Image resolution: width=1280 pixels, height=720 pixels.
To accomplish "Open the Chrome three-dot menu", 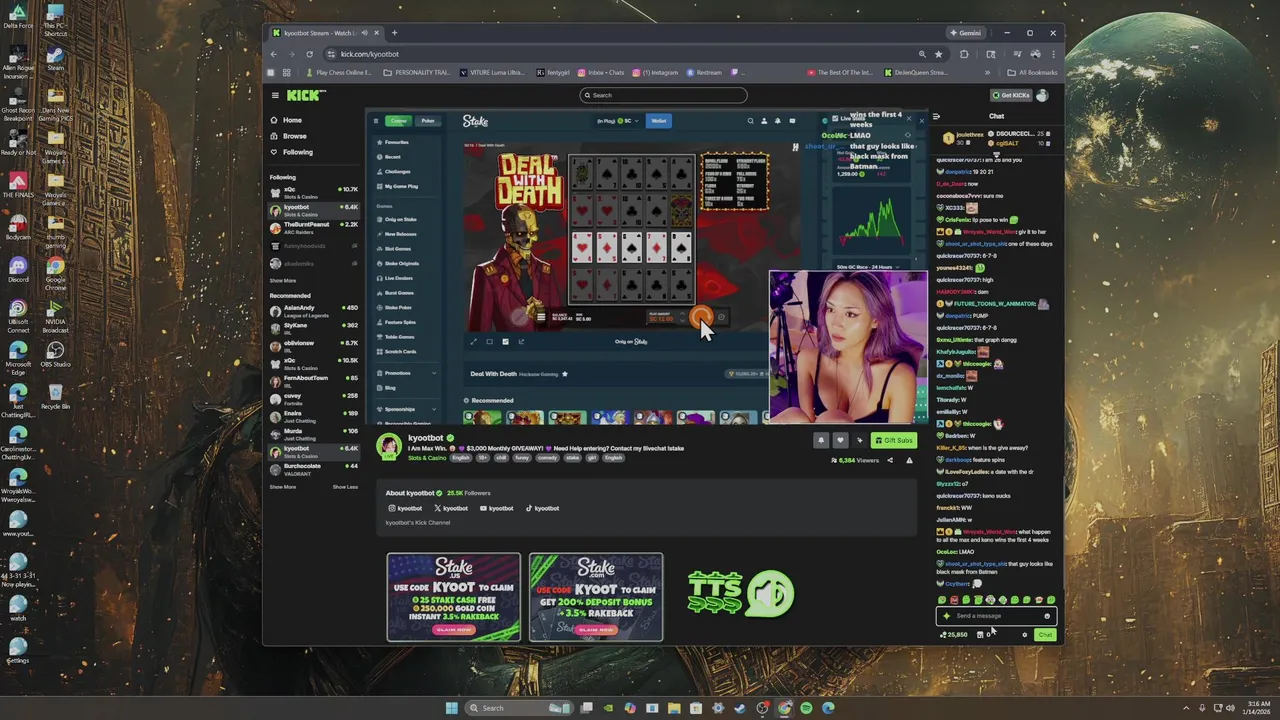I will point(1052,54).
